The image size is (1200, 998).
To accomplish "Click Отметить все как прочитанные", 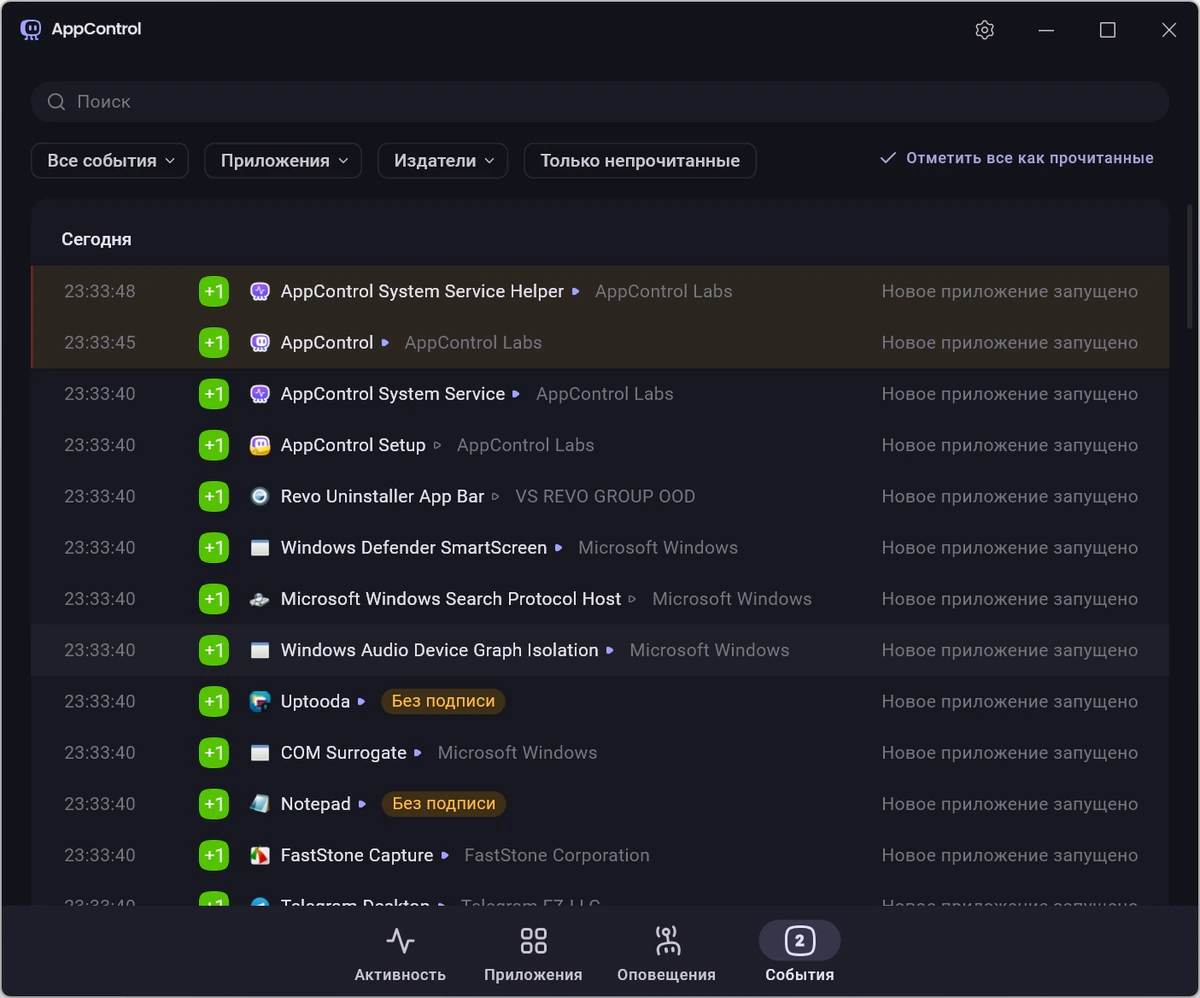I will coord(1017,158).
